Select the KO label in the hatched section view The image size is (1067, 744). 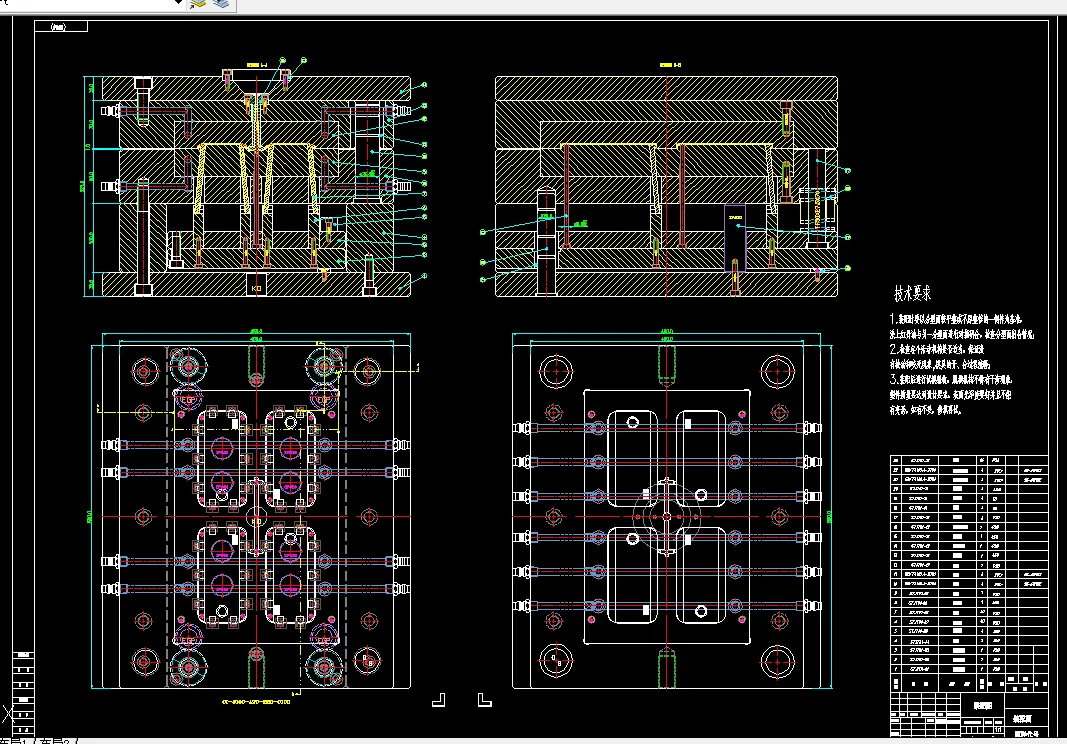(x=257, y=289)
